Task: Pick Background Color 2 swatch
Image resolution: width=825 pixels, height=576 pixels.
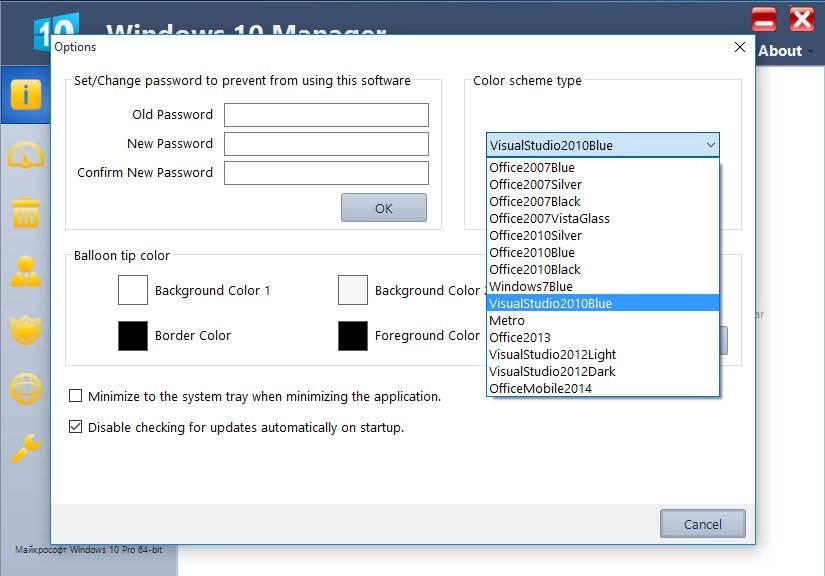Action: pos(353,290)
